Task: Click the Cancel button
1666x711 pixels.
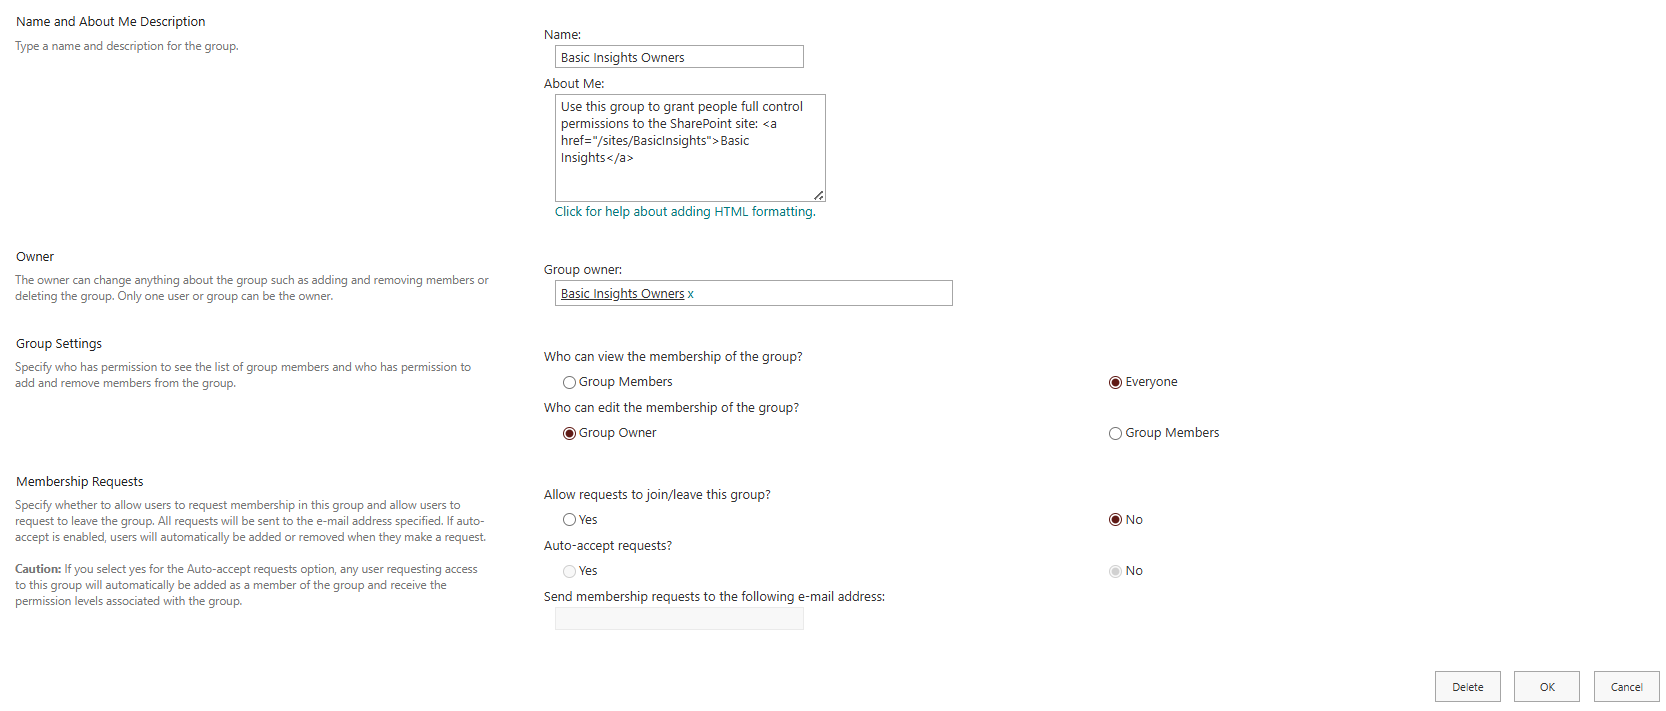Action: pos(1626,687)
